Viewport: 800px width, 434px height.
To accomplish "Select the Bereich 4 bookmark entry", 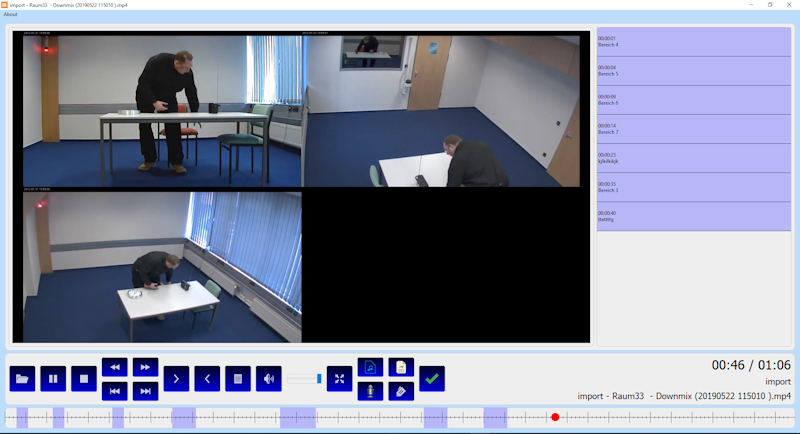I will [x=693, y=42].
